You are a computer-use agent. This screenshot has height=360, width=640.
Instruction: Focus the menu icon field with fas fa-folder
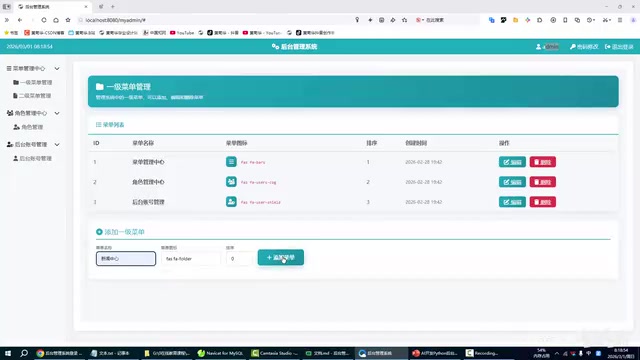coord(191,258)
